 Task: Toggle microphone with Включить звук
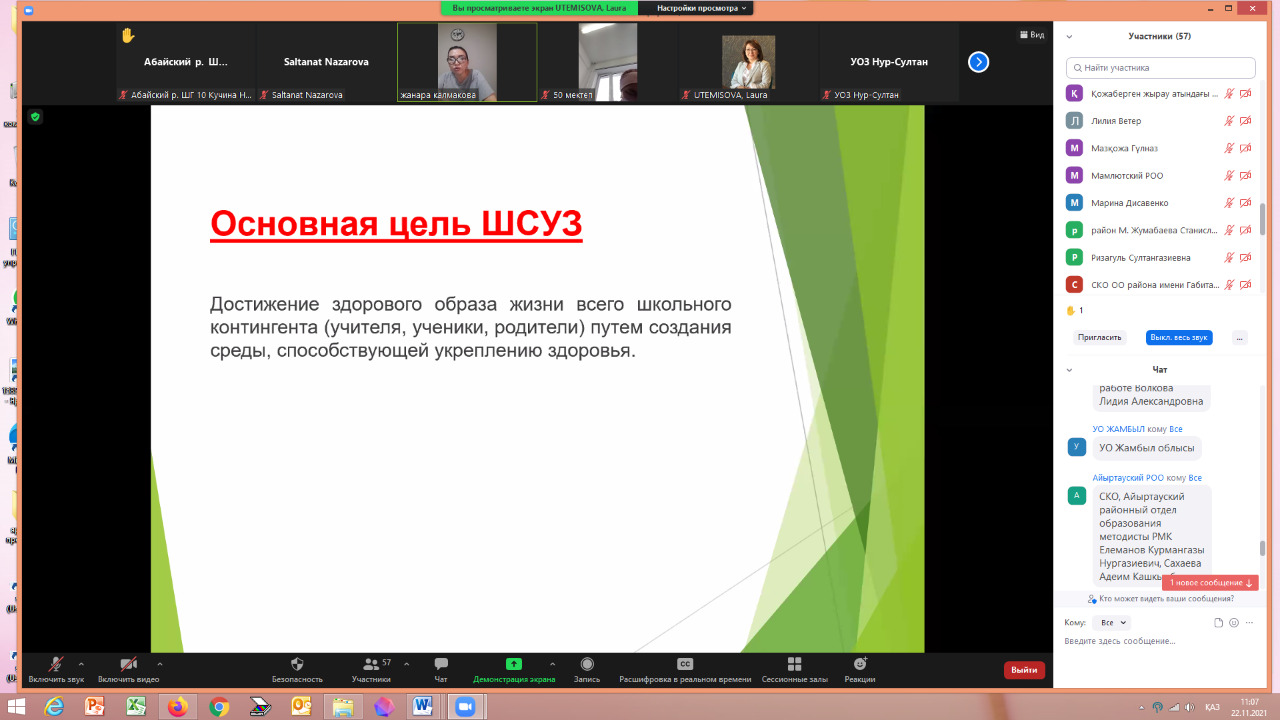pyautogui.click(x=56, y=664)
